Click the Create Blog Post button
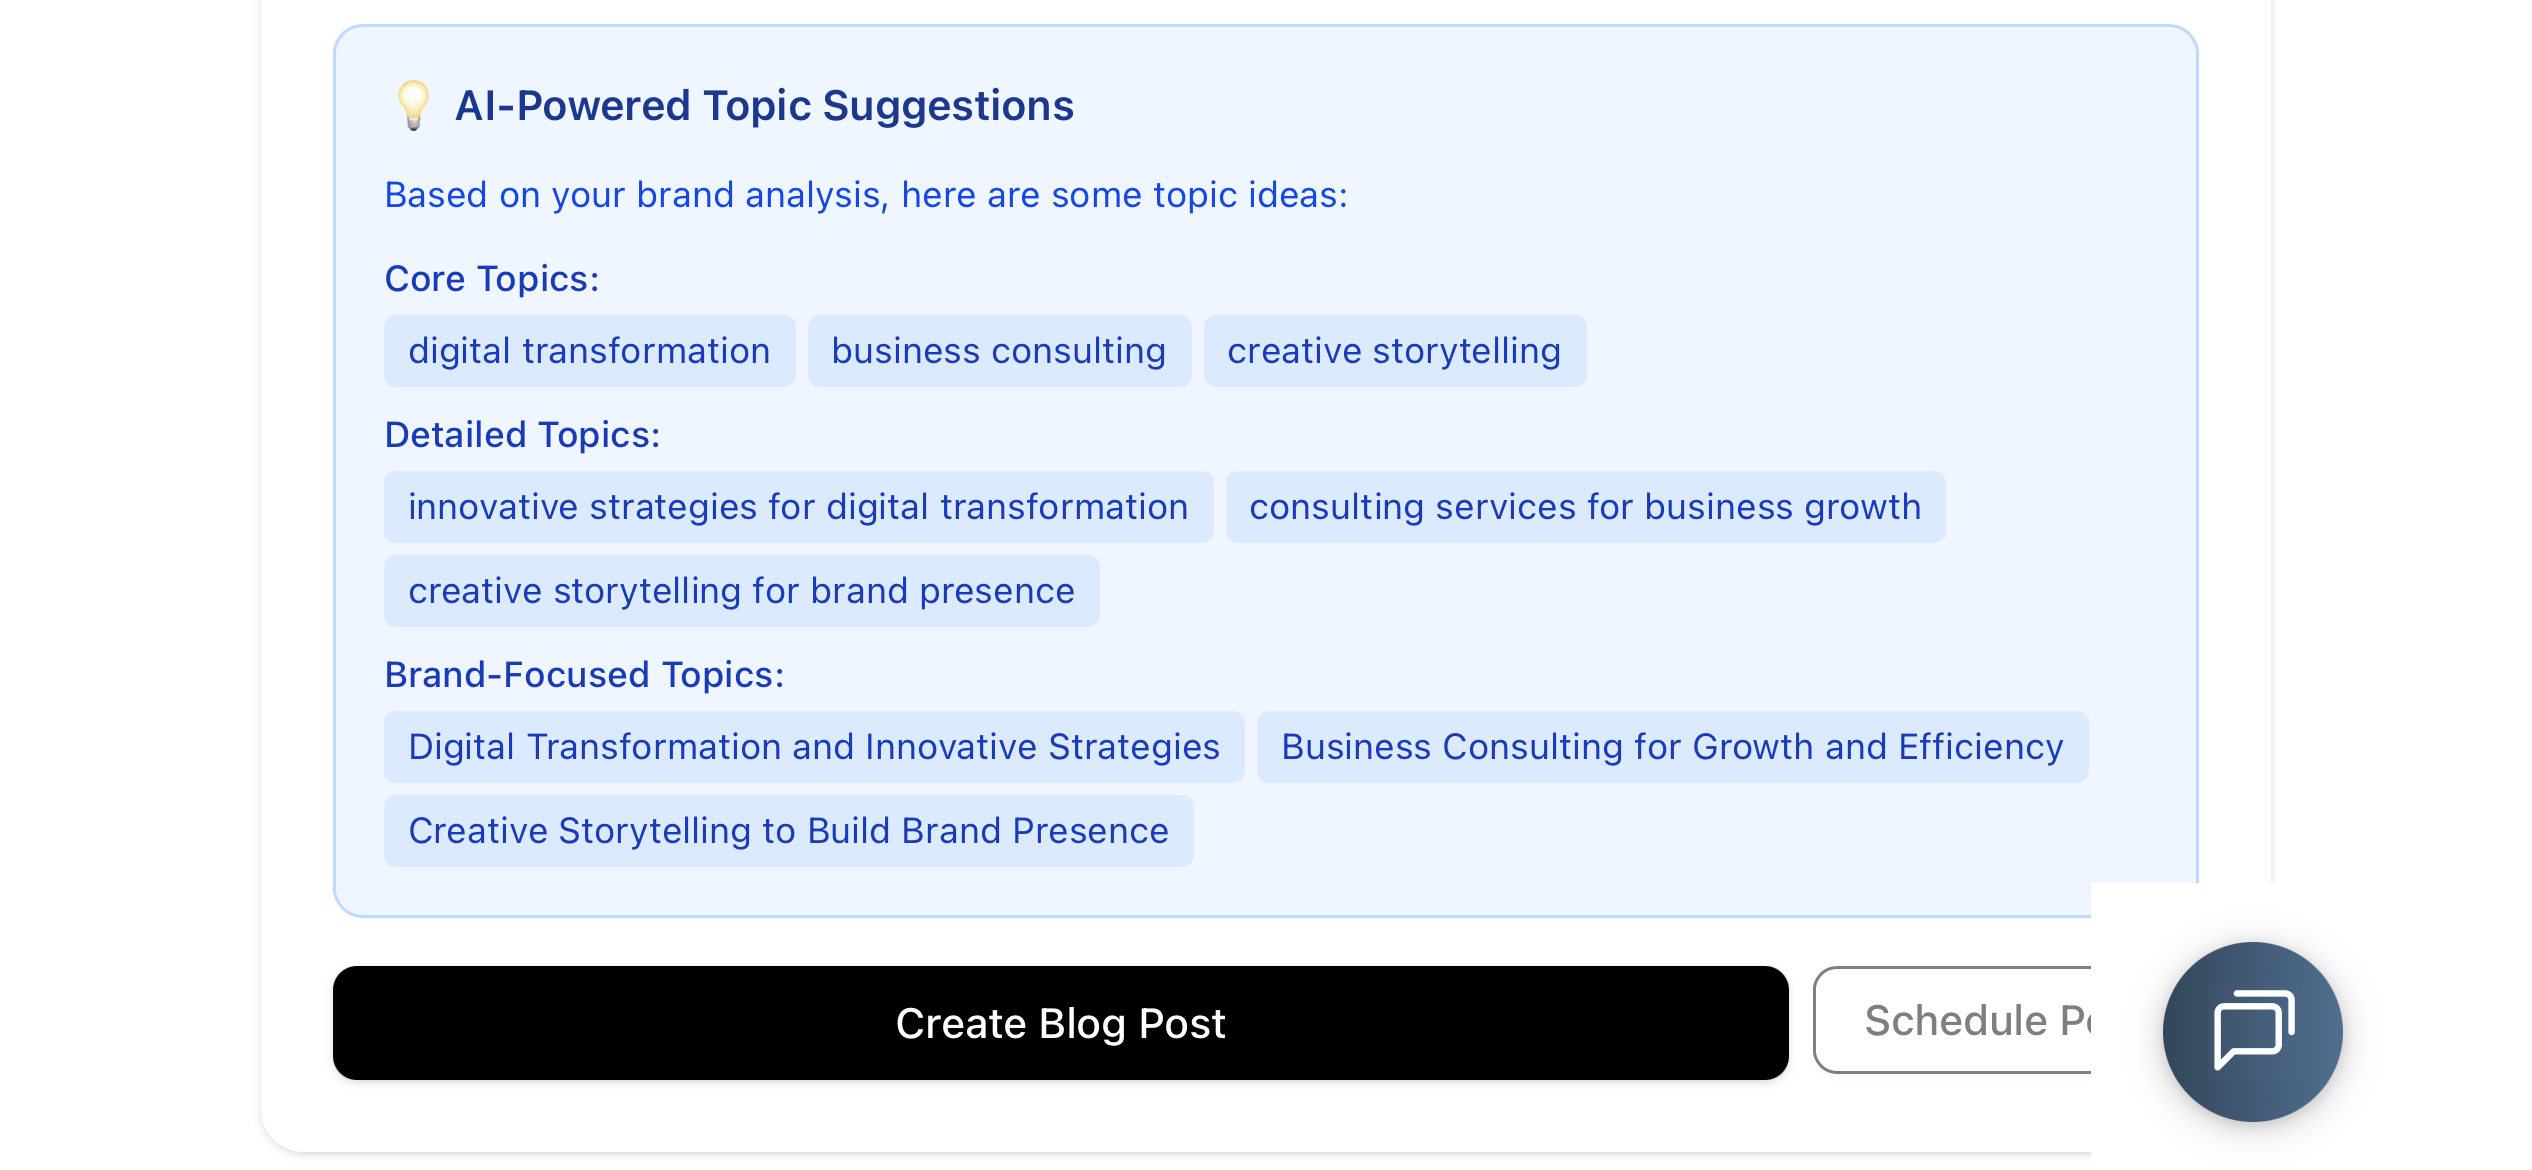This screenshot has width=2532, height=1170. coord(1060,1023)
